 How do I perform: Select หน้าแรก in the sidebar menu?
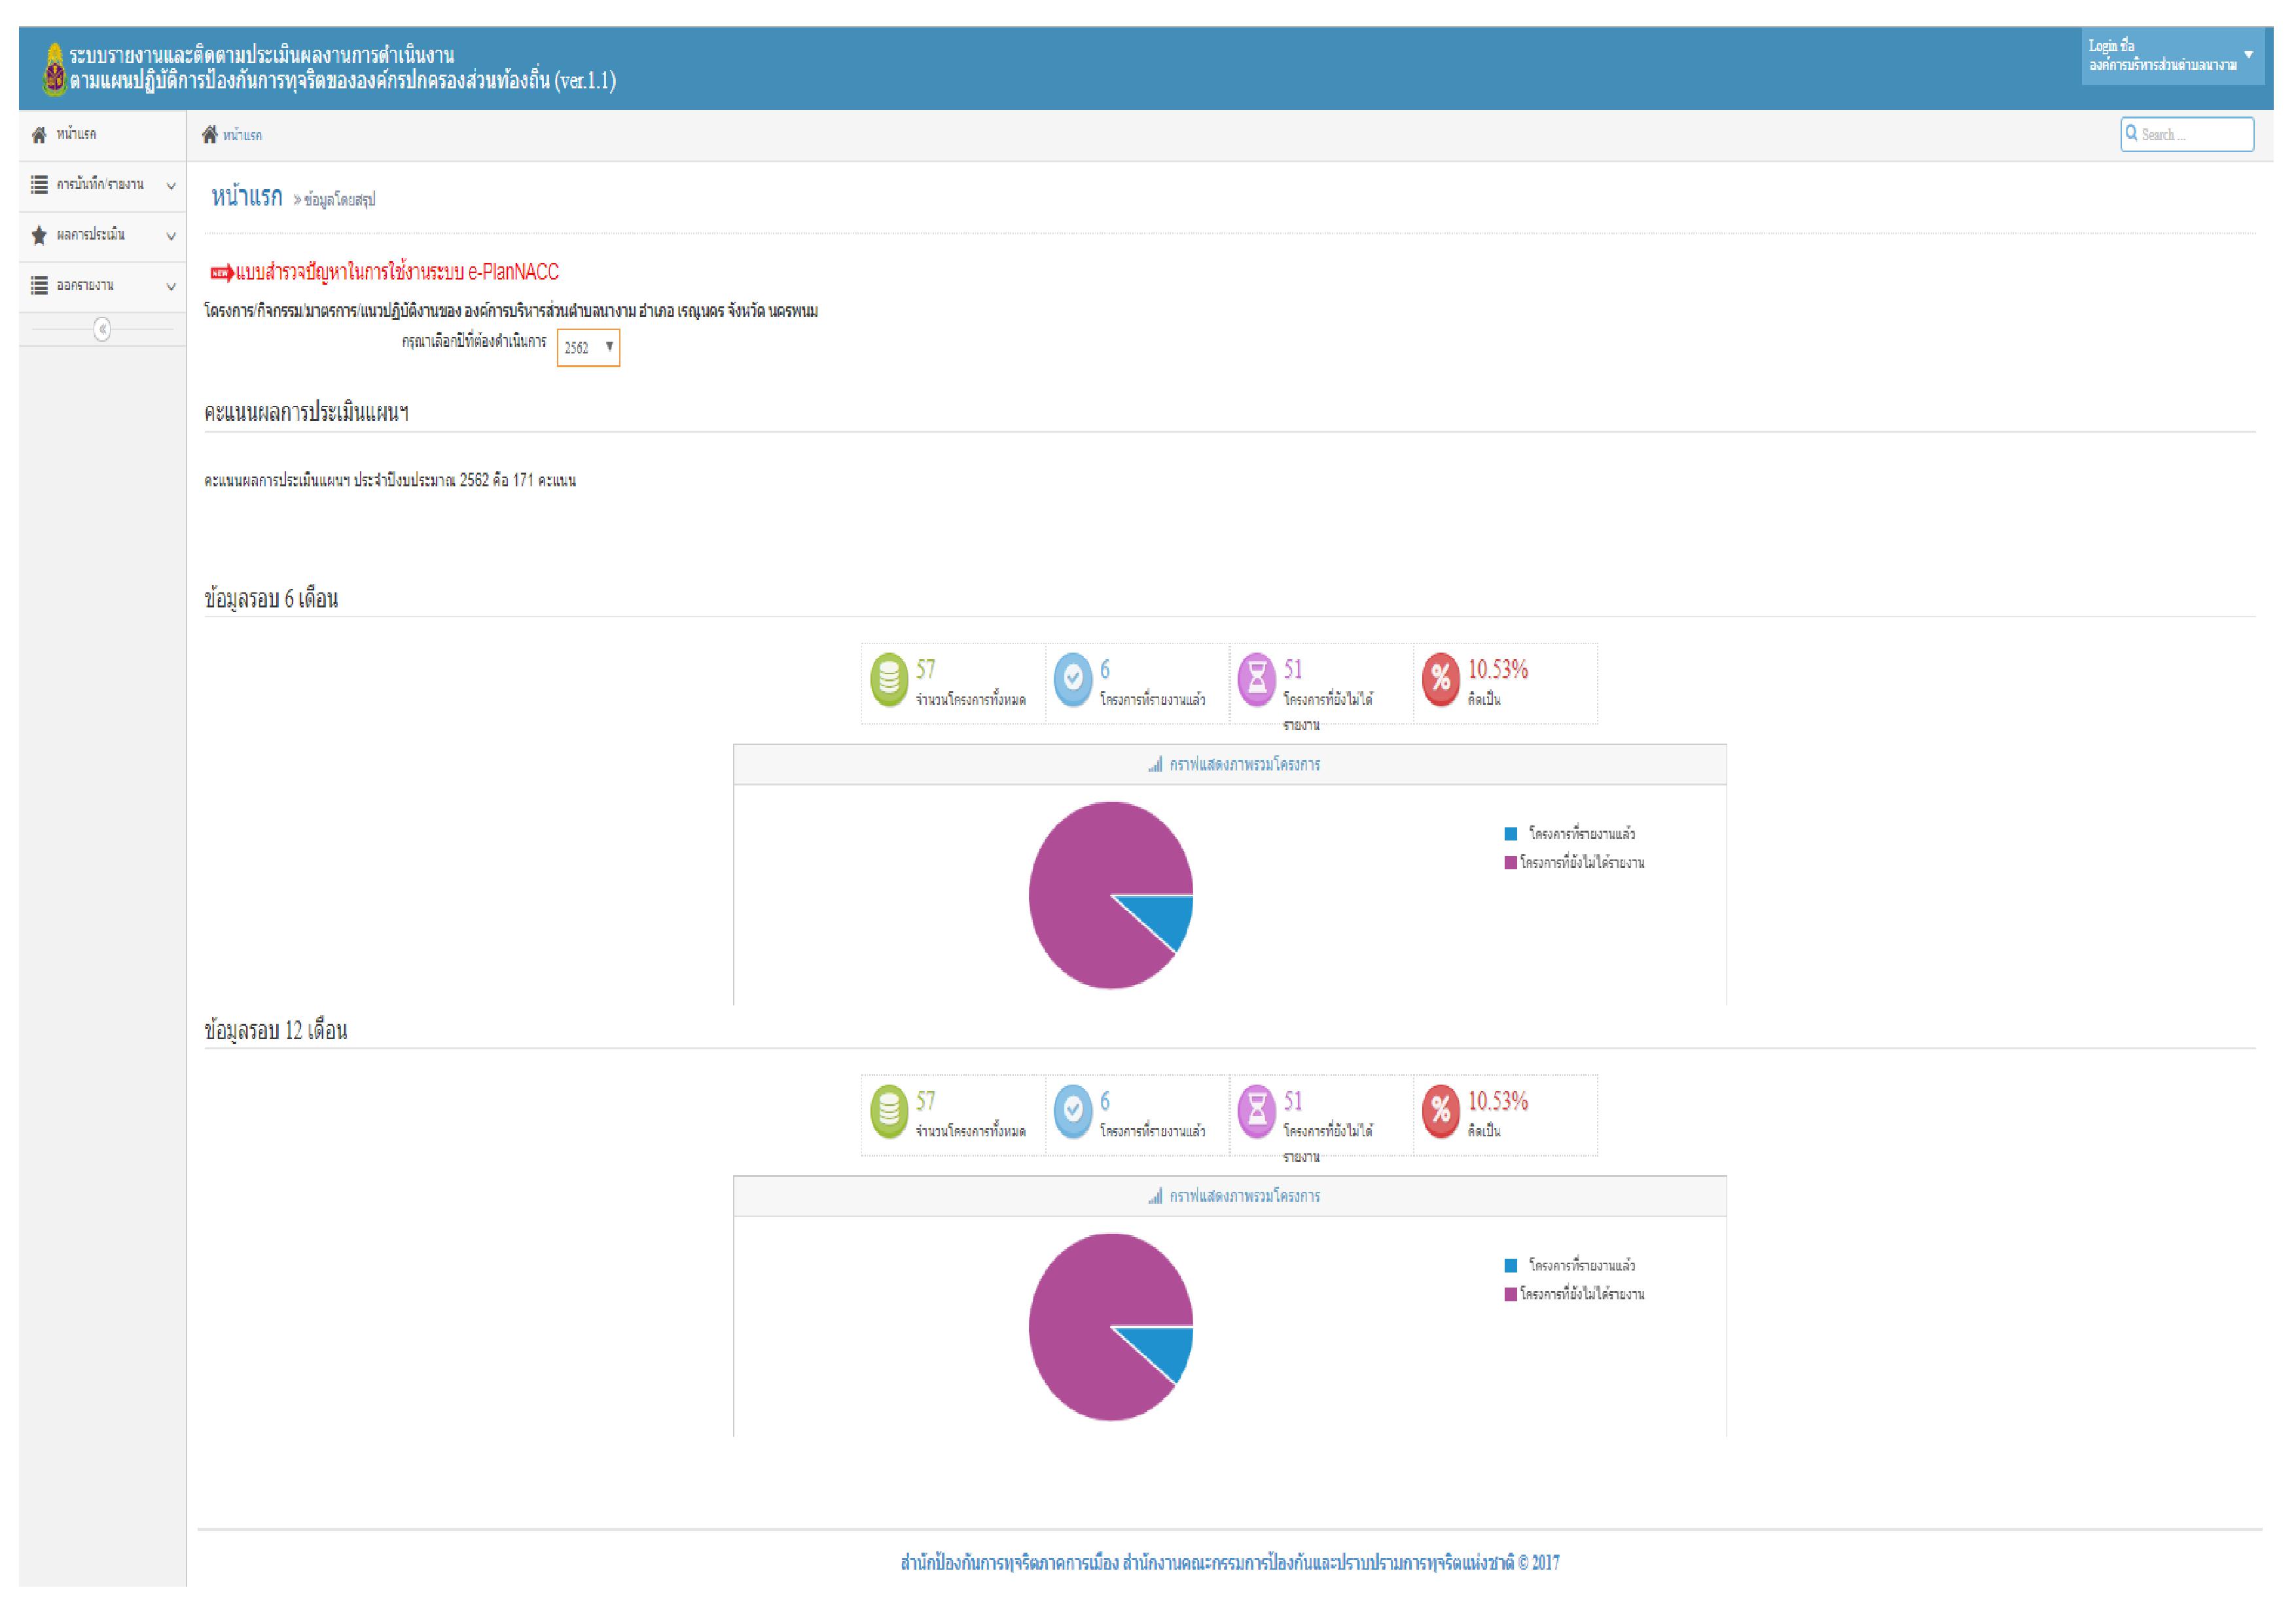76,135
